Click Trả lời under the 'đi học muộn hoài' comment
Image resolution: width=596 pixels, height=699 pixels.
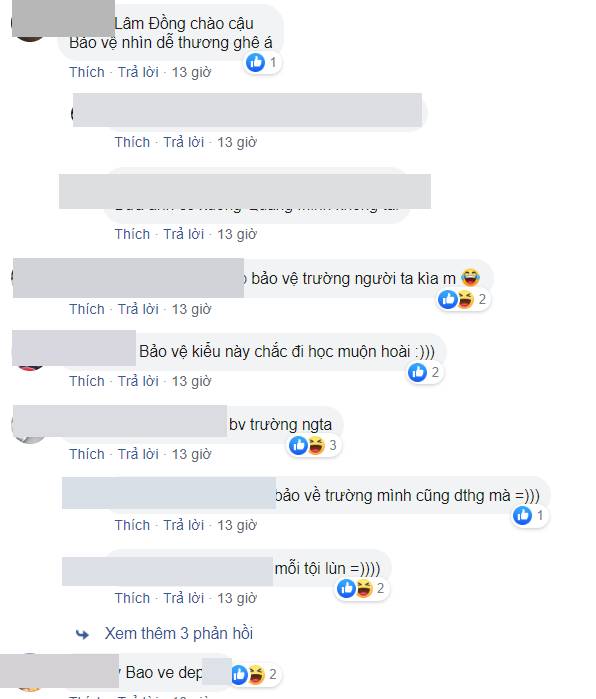click(x=138, y=382)
